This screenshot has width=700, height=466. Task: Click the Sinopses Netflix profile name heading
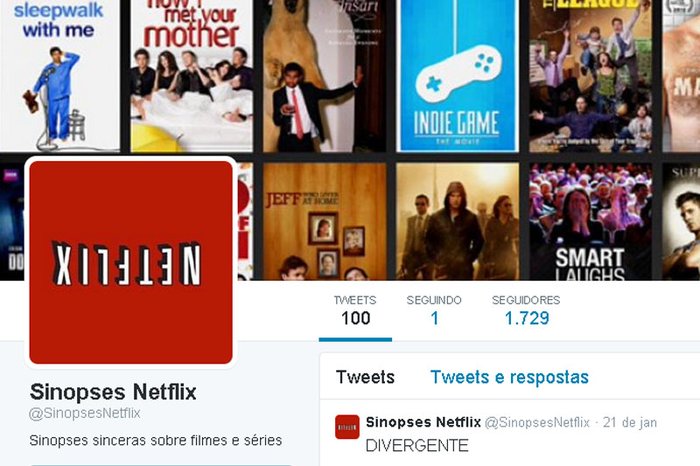click(x=113, y=392)
